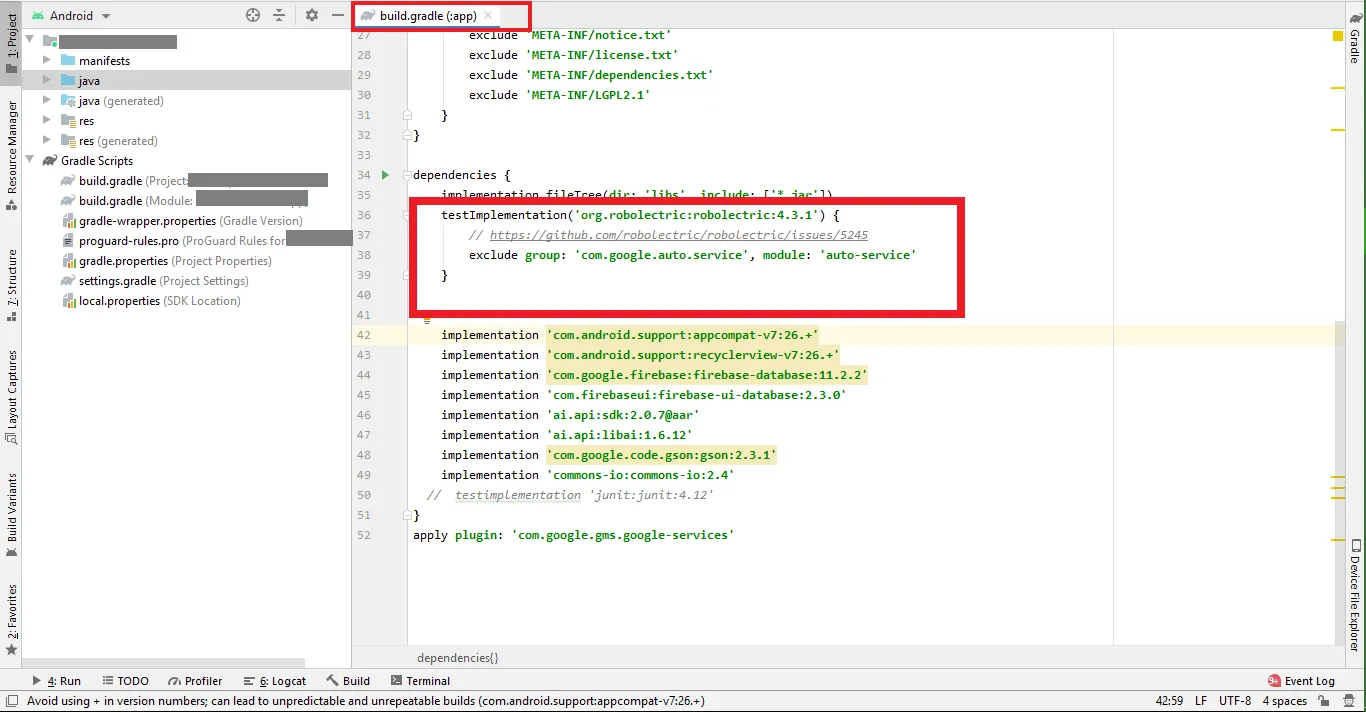
Task: Click the green run arrow beside dependencies
Action: point(385,175)
